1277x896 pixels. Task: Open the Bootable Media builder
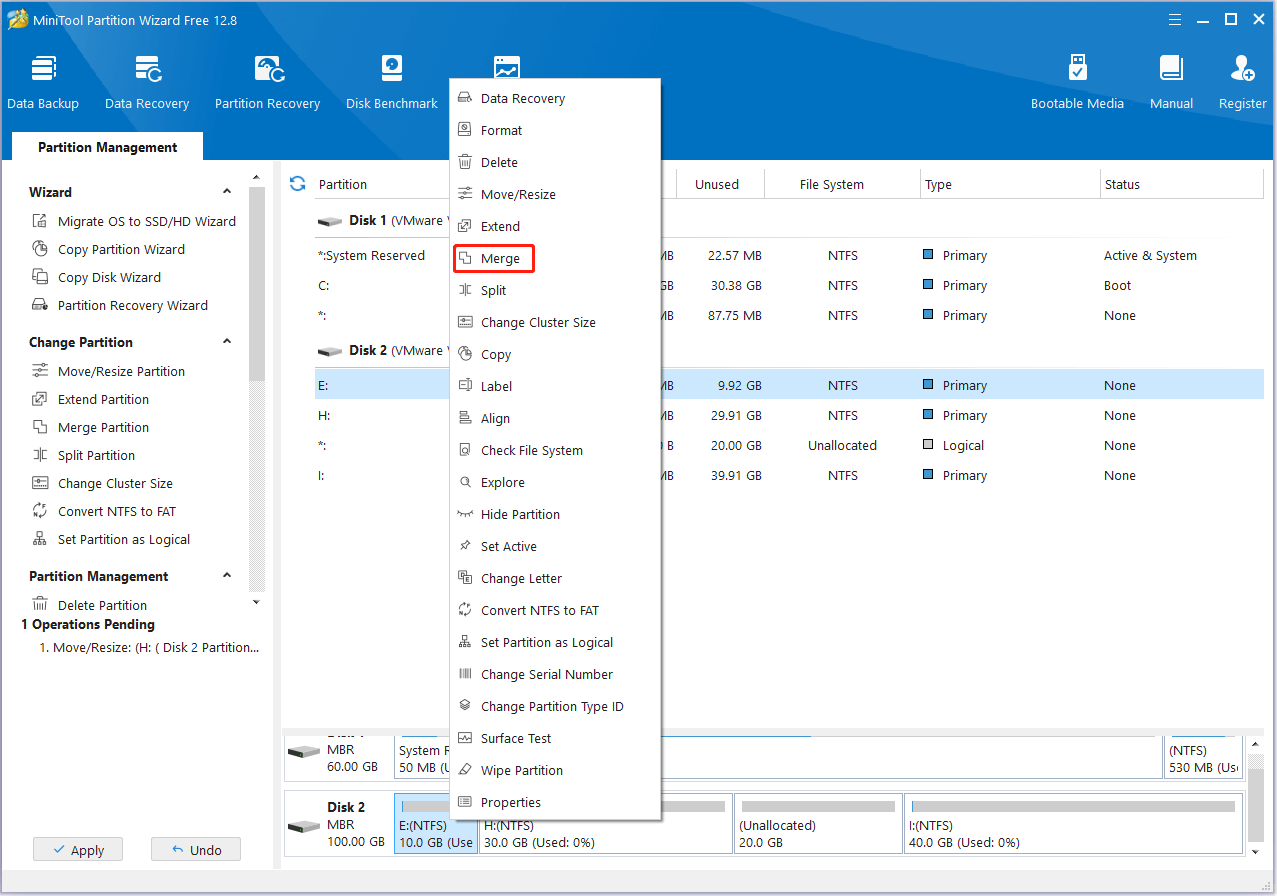pyautogui.click(x=1077, y=82)
